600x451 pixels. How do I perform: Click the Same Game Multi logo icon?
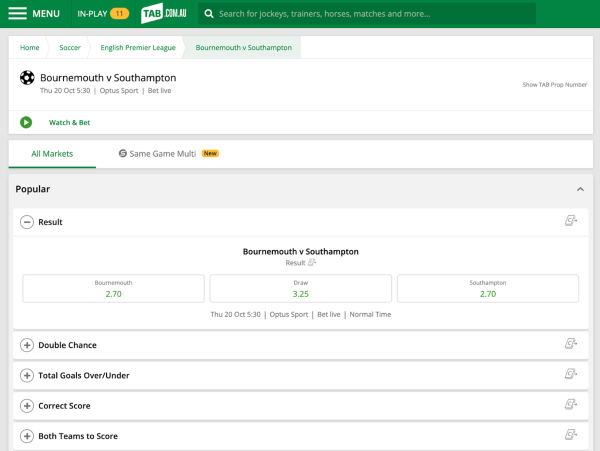pyautogui.click(x=122, y=153)
